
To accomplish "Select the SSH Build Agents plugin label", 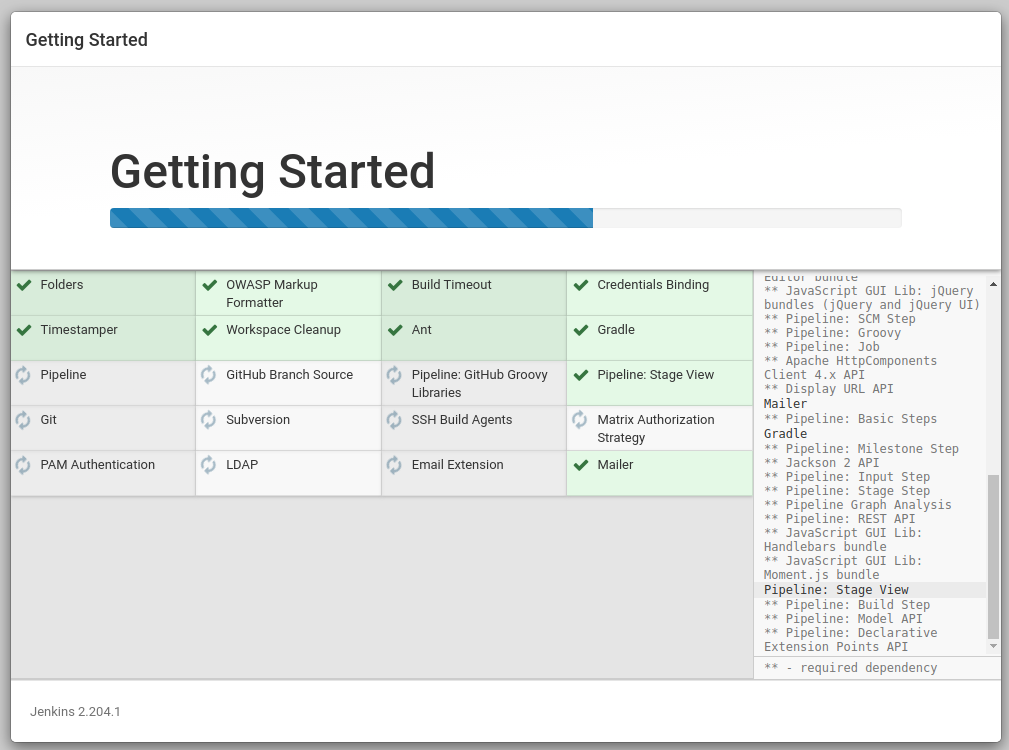I will [x=462, y=420].
